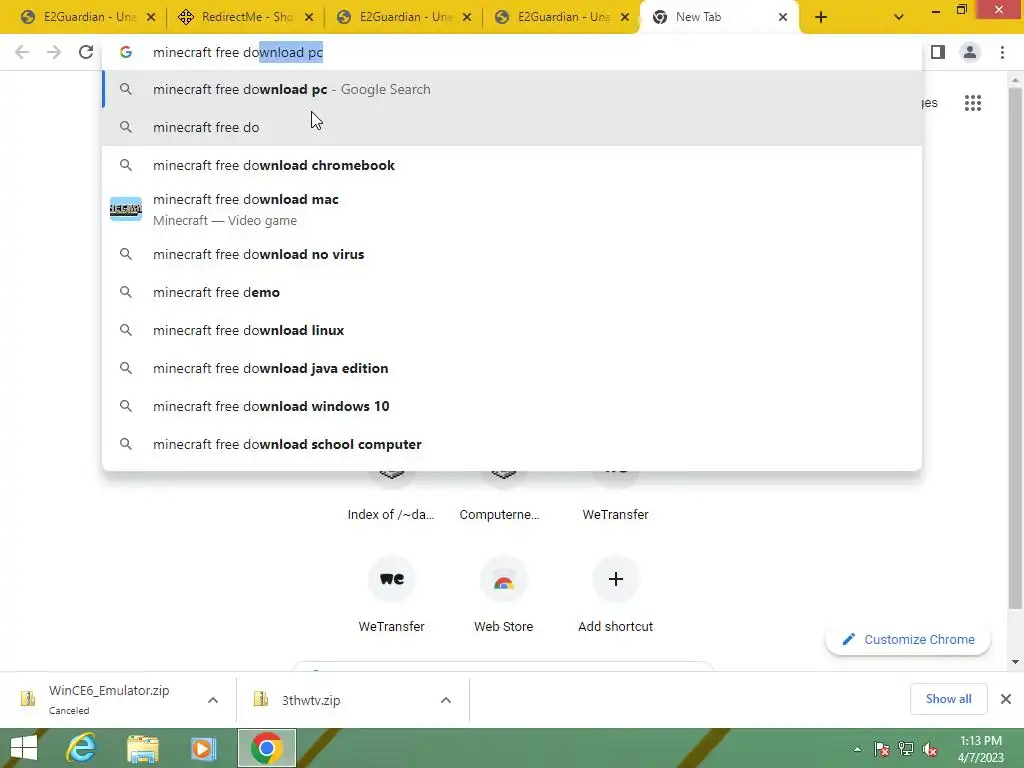1024x768 pixels.
Task: Reload the page with the refresh icon
Action: tap(86, 52)
